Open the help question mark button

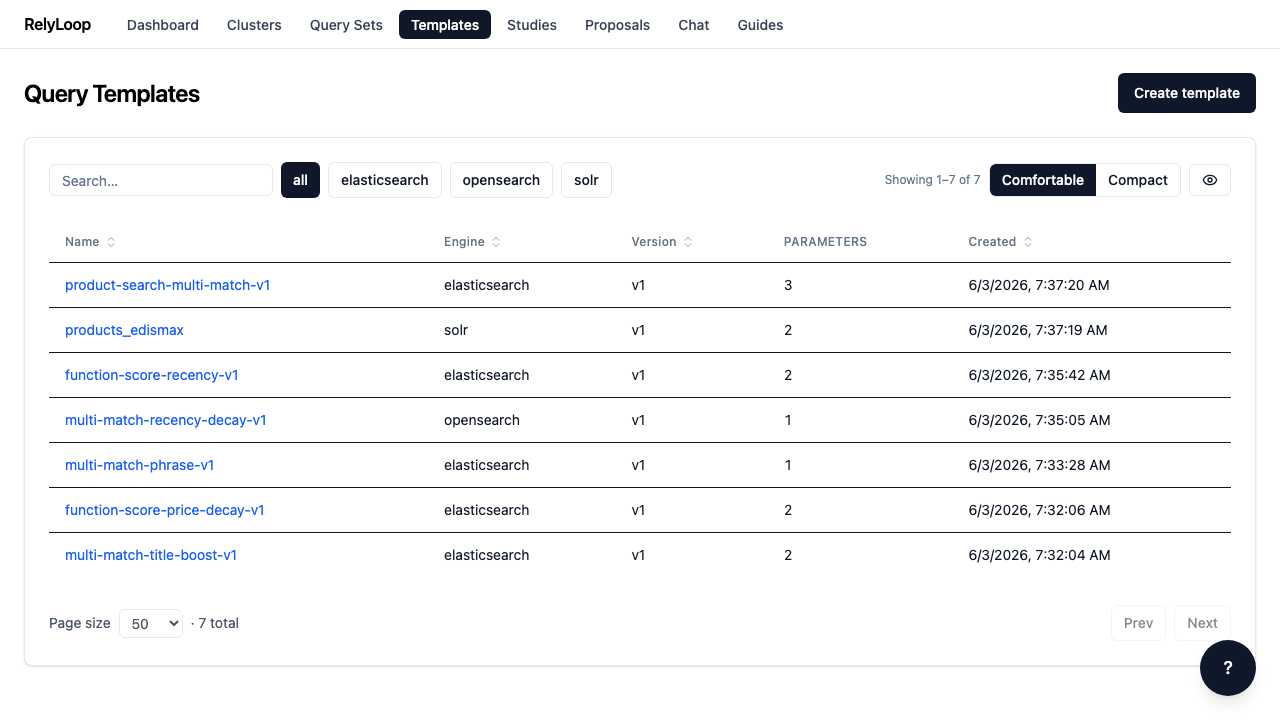(x=1228, y=668)
